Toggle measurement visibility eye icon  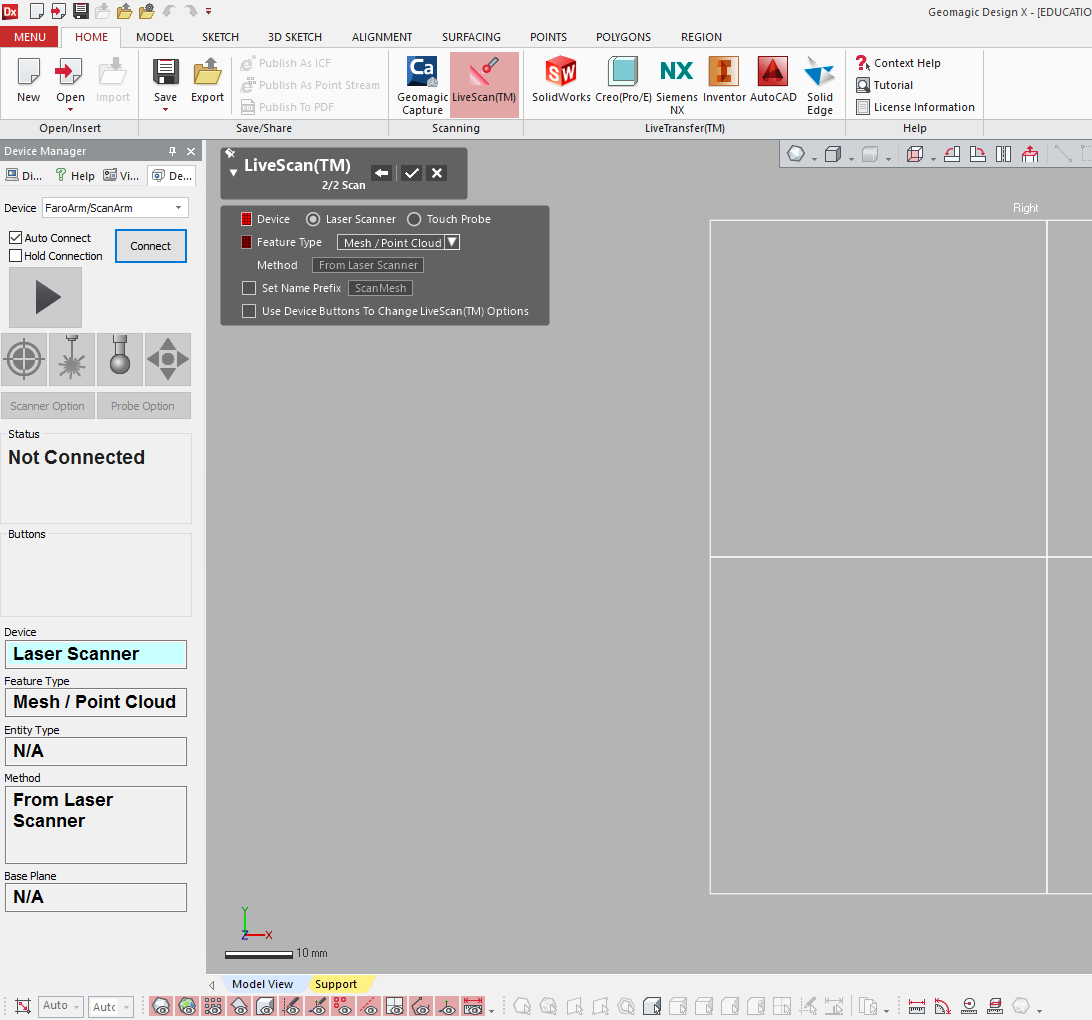[474, 1006]
